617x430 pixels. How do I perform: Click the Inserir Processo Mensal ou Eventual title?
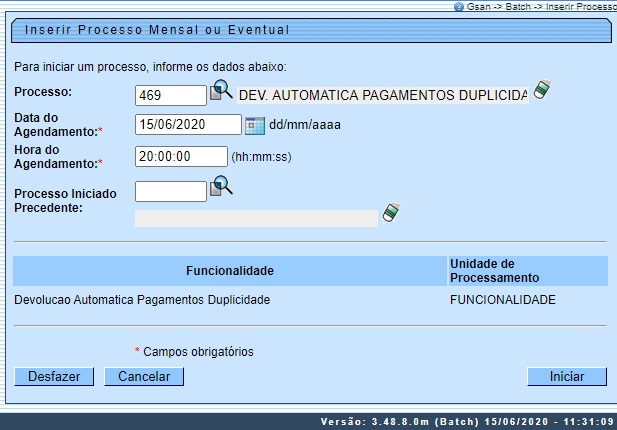coord(157,30)
